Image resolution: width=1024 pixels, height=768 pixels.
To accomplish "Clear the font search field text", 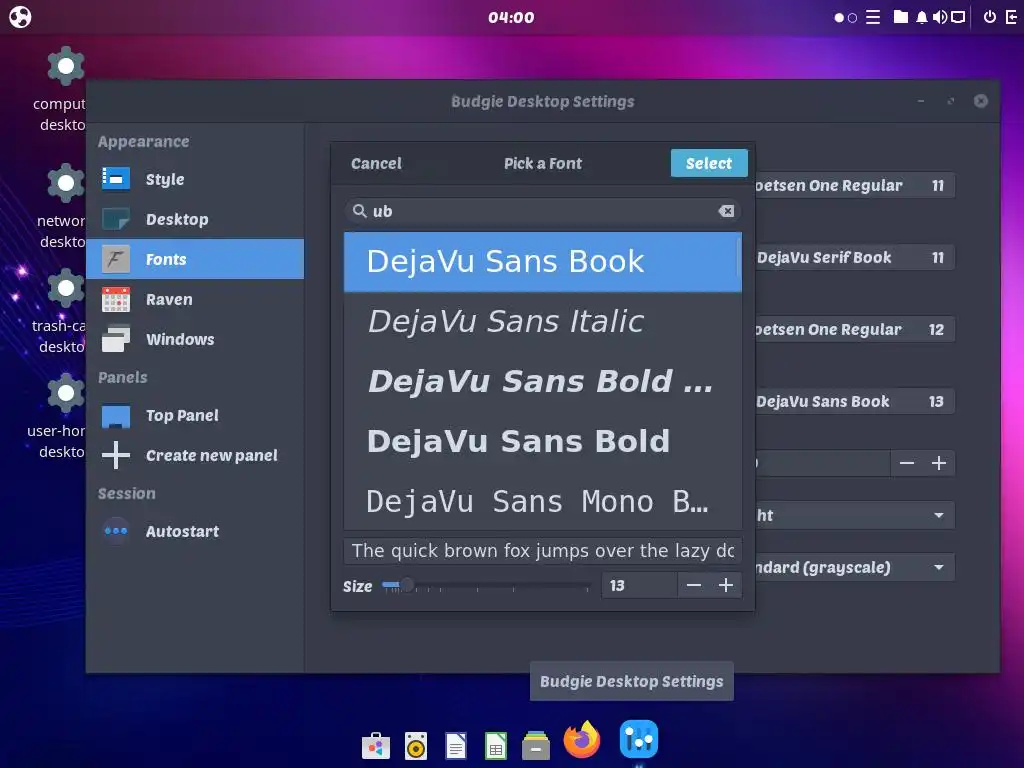I will 726,211.
